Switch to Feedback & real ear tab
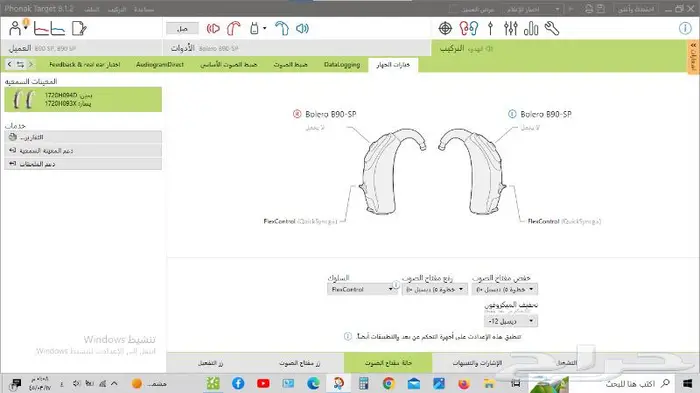Viewport: 700px width, 393px height. pos(85,64)
